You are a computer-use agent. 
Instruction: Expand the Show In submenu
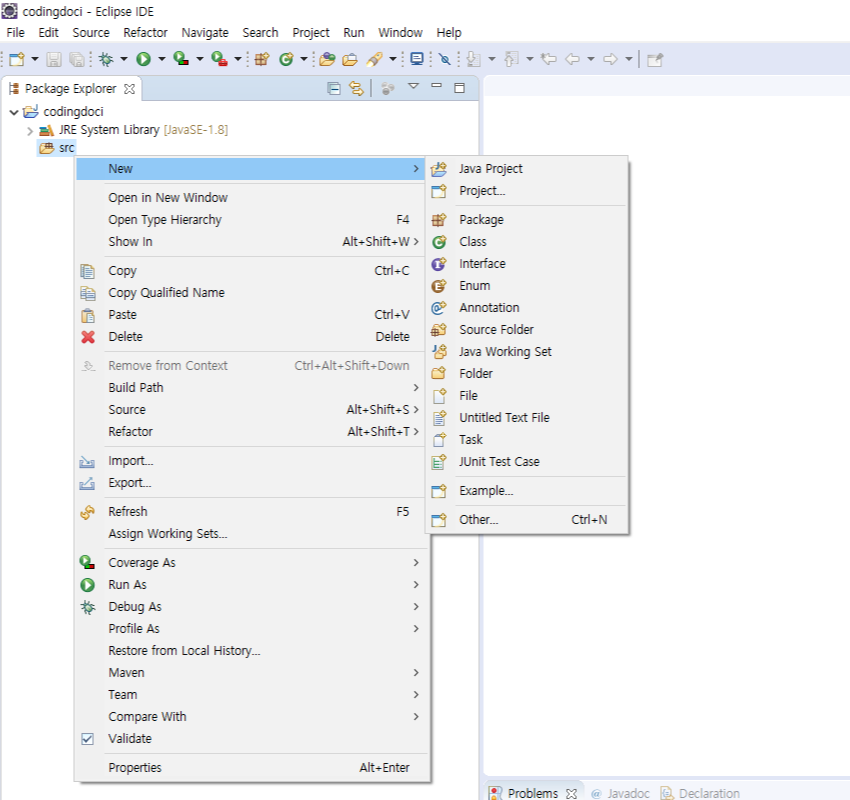(x=250, y=241)
